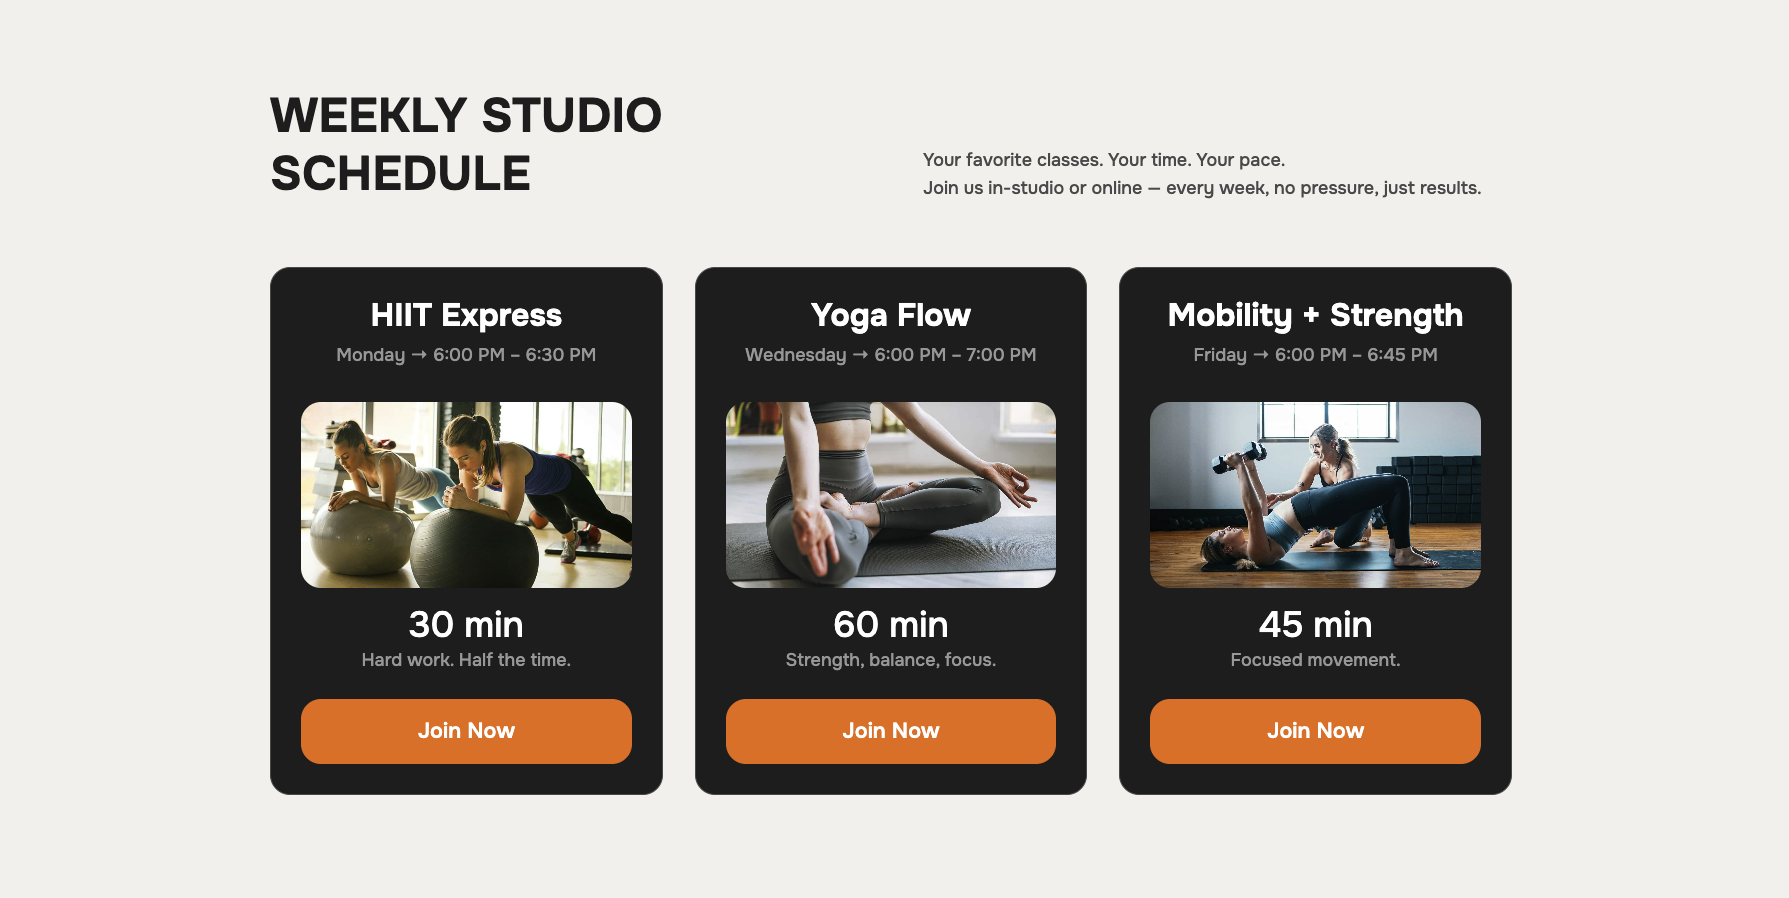Open the Mobility + Strength class photo
The image size is (1789, 898).
click(1315, 495)
